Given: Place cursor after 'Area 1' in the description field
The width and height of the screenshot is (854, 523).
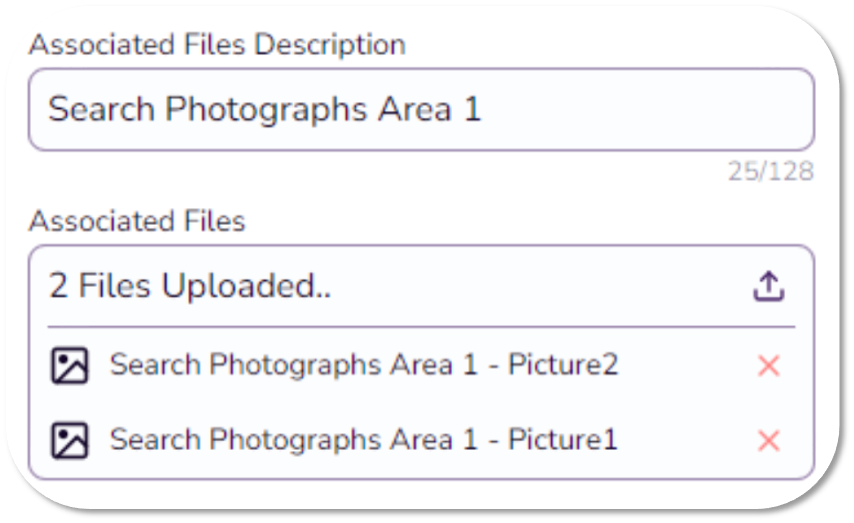Looking at the screenshot, I should [x=484, y=109].
